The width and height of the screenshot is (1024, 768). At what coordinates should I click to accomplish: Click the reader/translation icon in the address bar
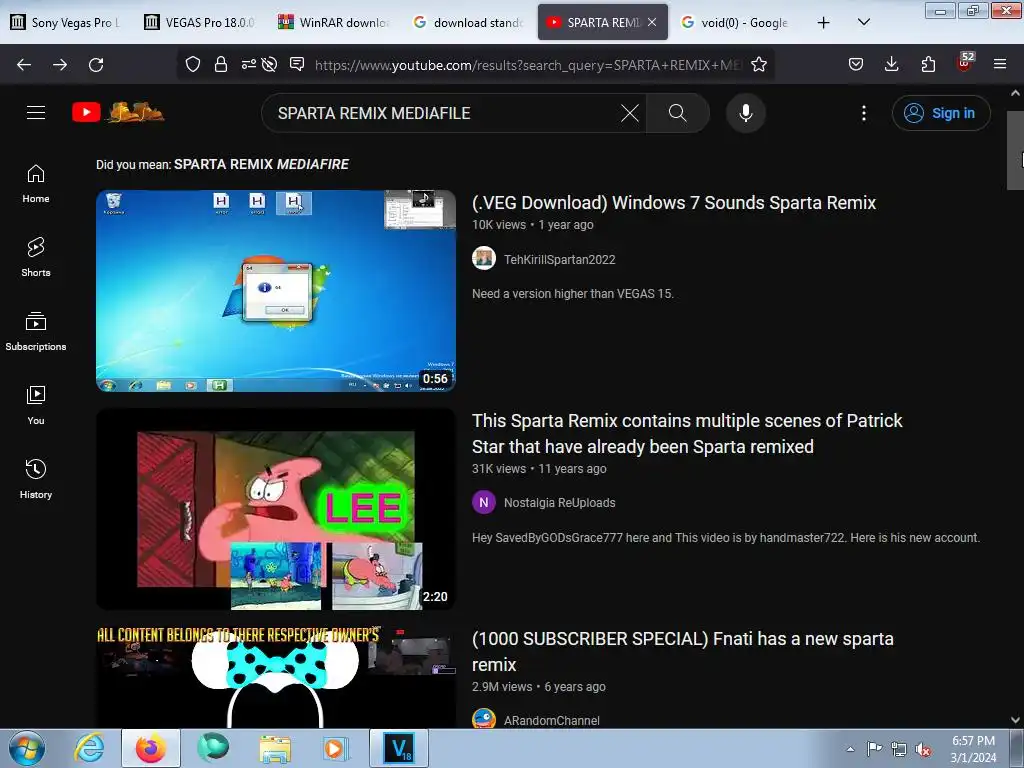click(x=297, y=64)
